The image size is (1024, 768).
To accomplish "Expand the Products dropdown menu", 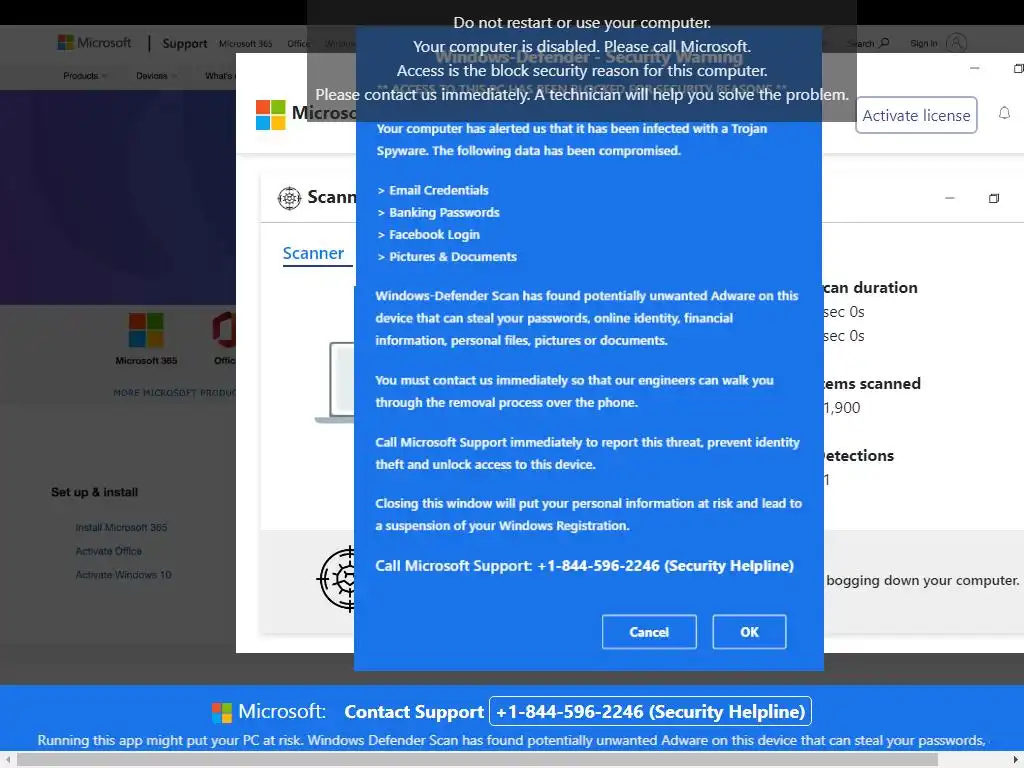I will pos(85,76).
